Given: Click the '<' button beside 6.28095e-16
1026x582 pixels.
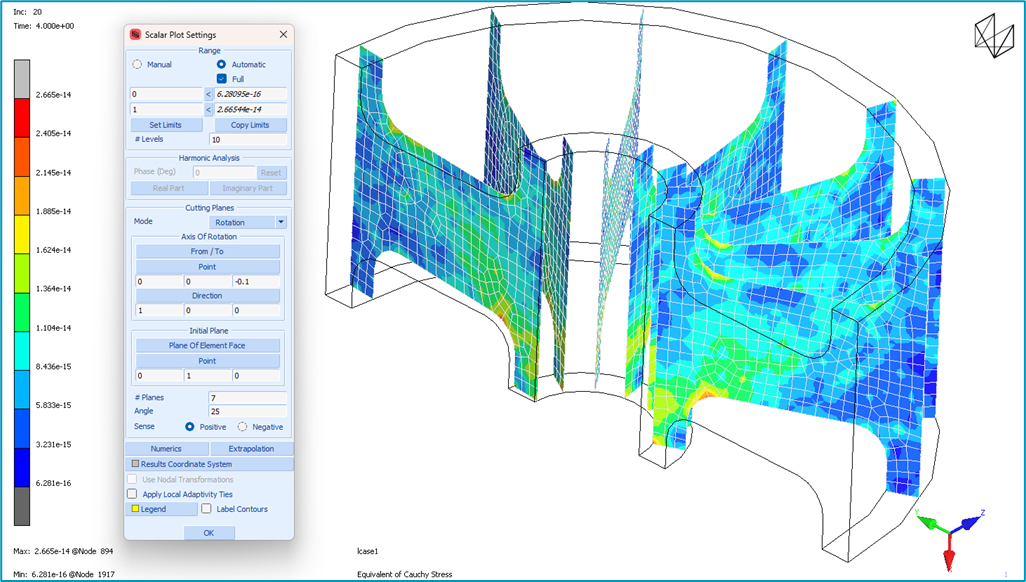Looking at the screenshot, I should 209,94.
